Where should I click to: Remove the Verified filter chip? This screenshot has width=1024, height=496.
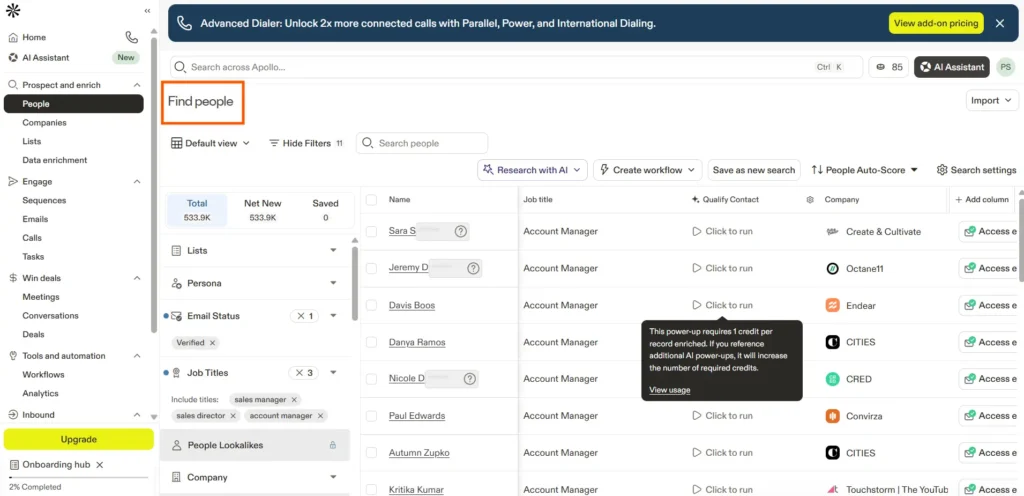212,342
